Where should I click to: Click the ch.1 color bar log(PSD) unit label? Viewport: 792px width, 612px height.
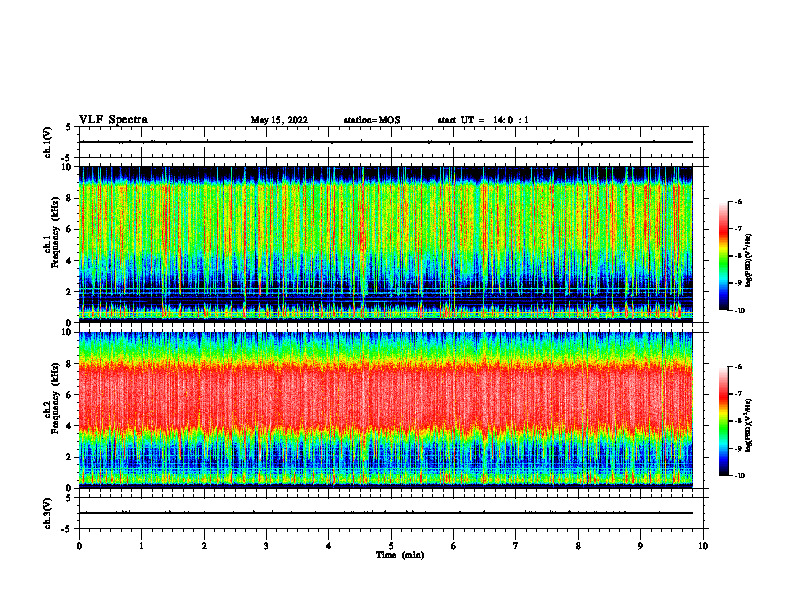tap(749, 260)
